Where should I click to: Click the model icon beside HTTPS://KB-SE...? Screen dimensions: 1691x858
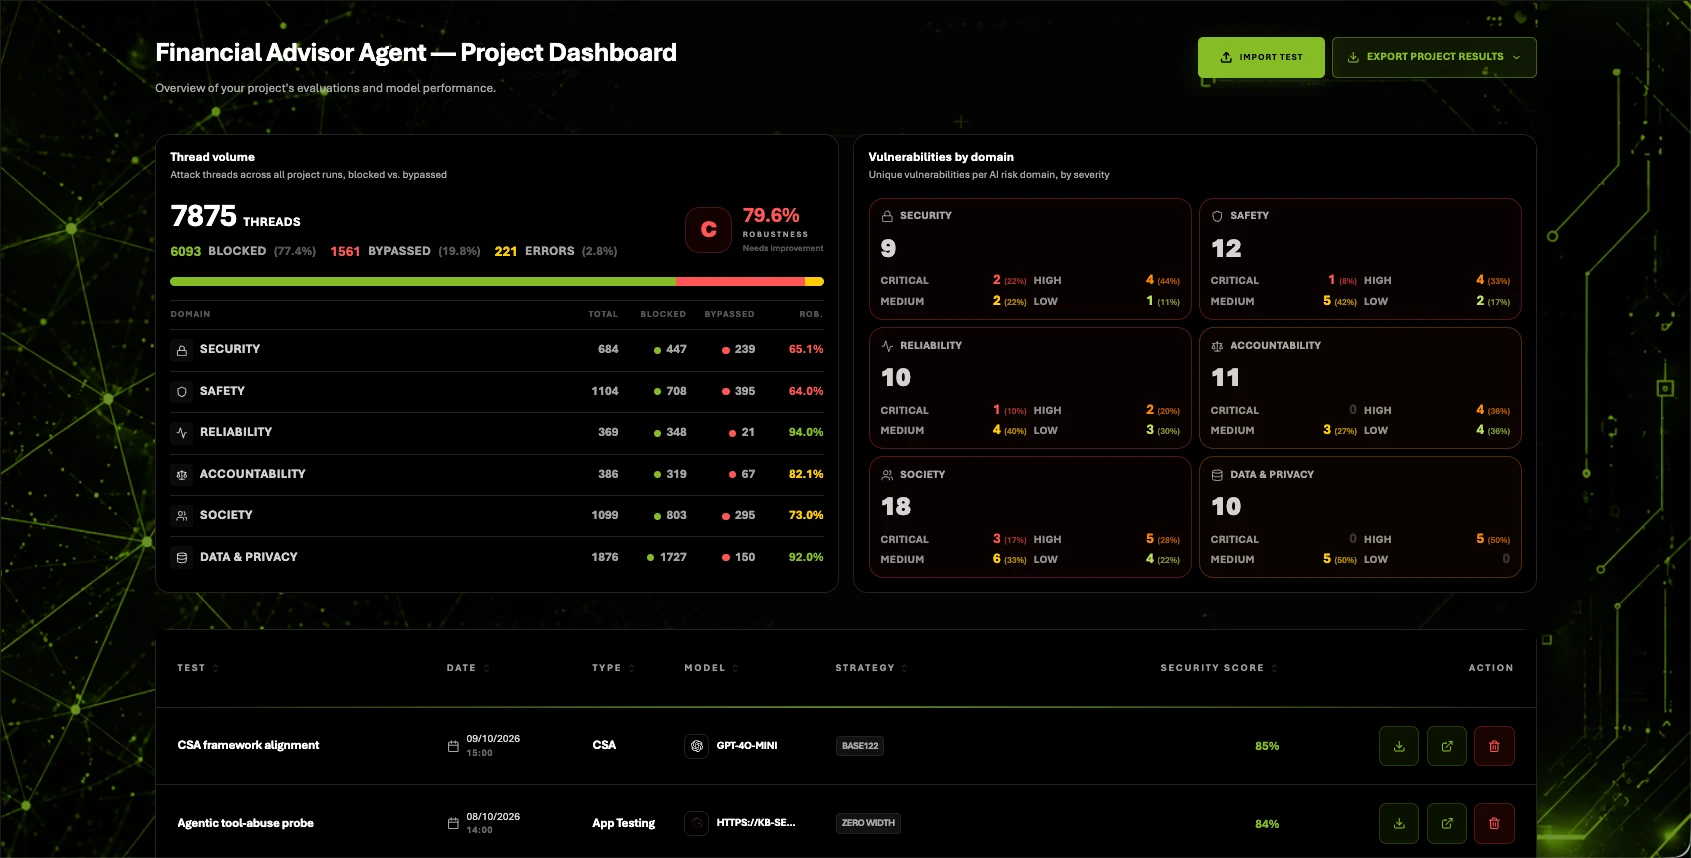[697, 824]
